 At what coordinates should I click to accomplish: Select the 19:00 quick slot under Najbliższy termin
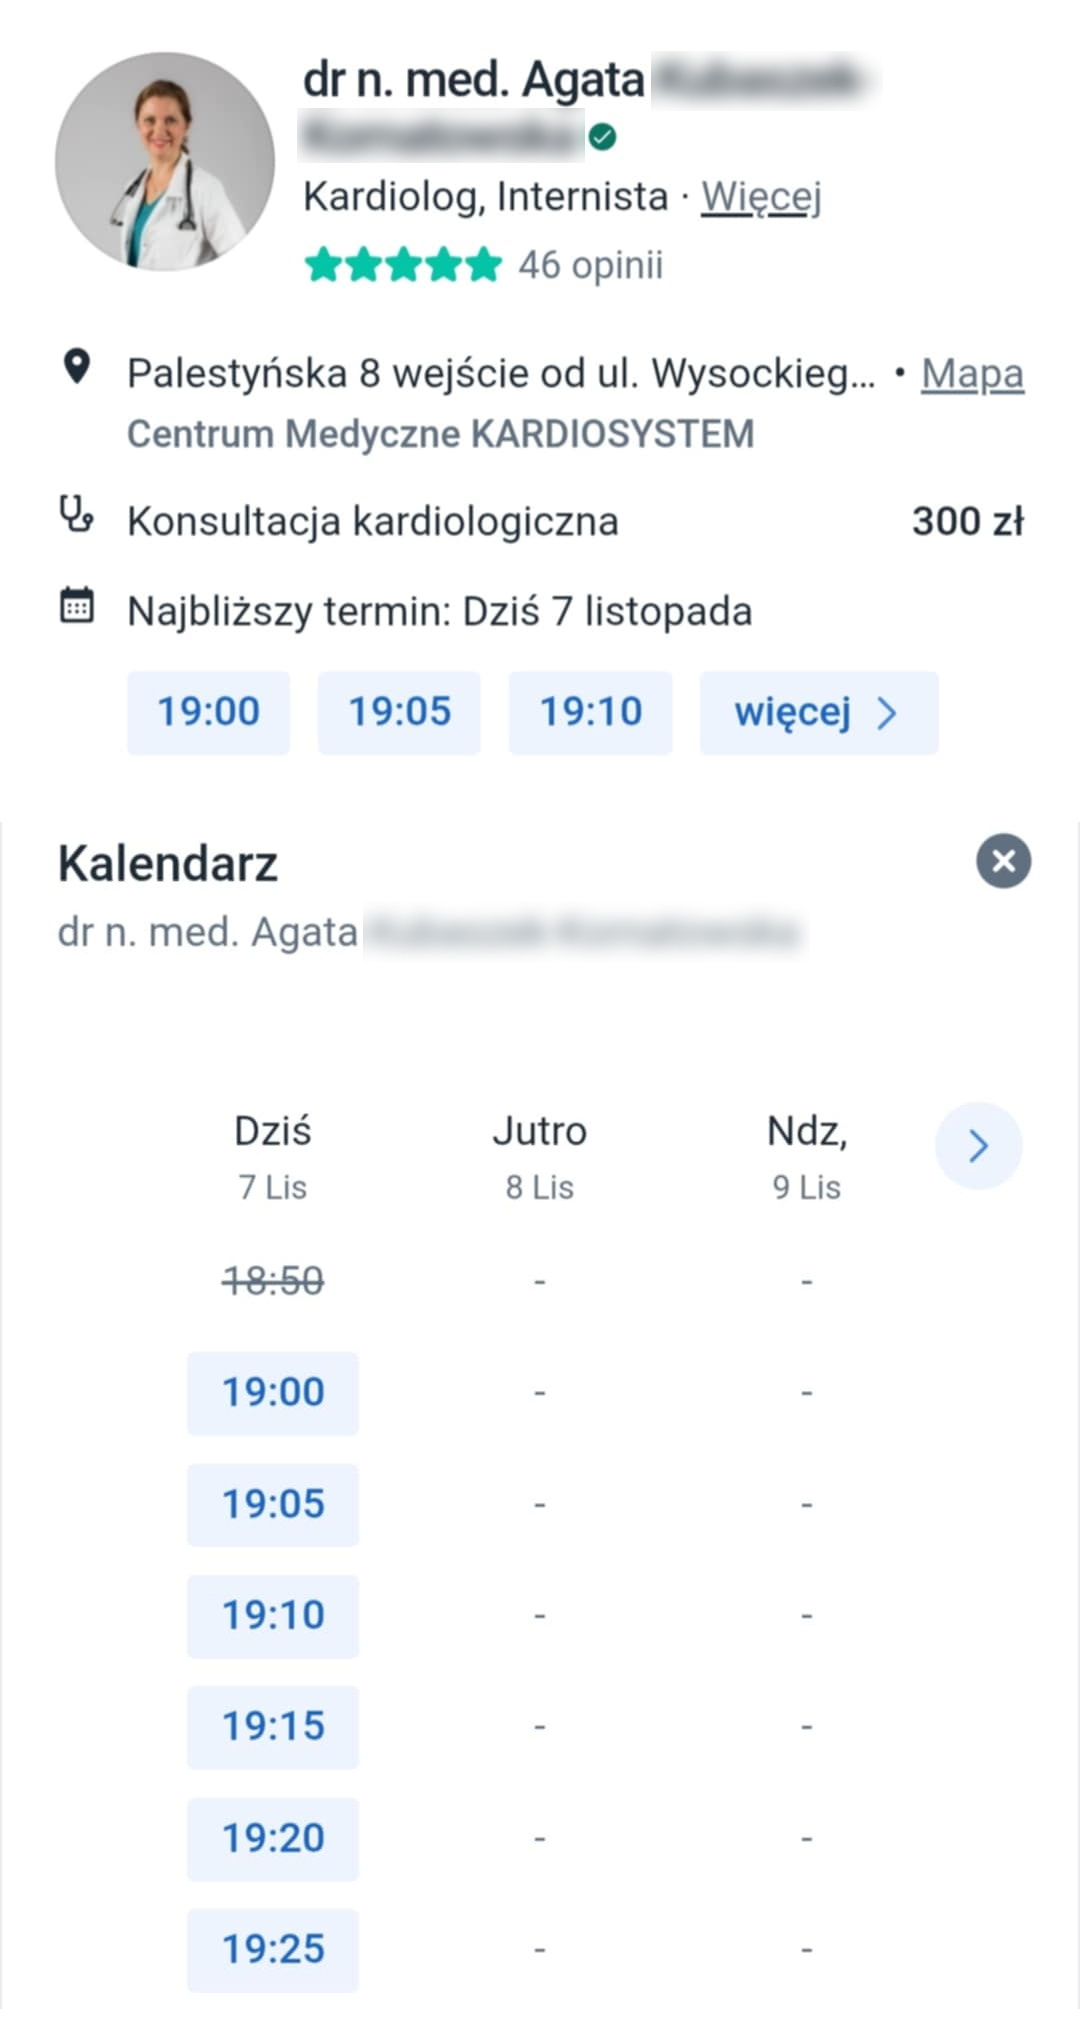coord(208,713)
